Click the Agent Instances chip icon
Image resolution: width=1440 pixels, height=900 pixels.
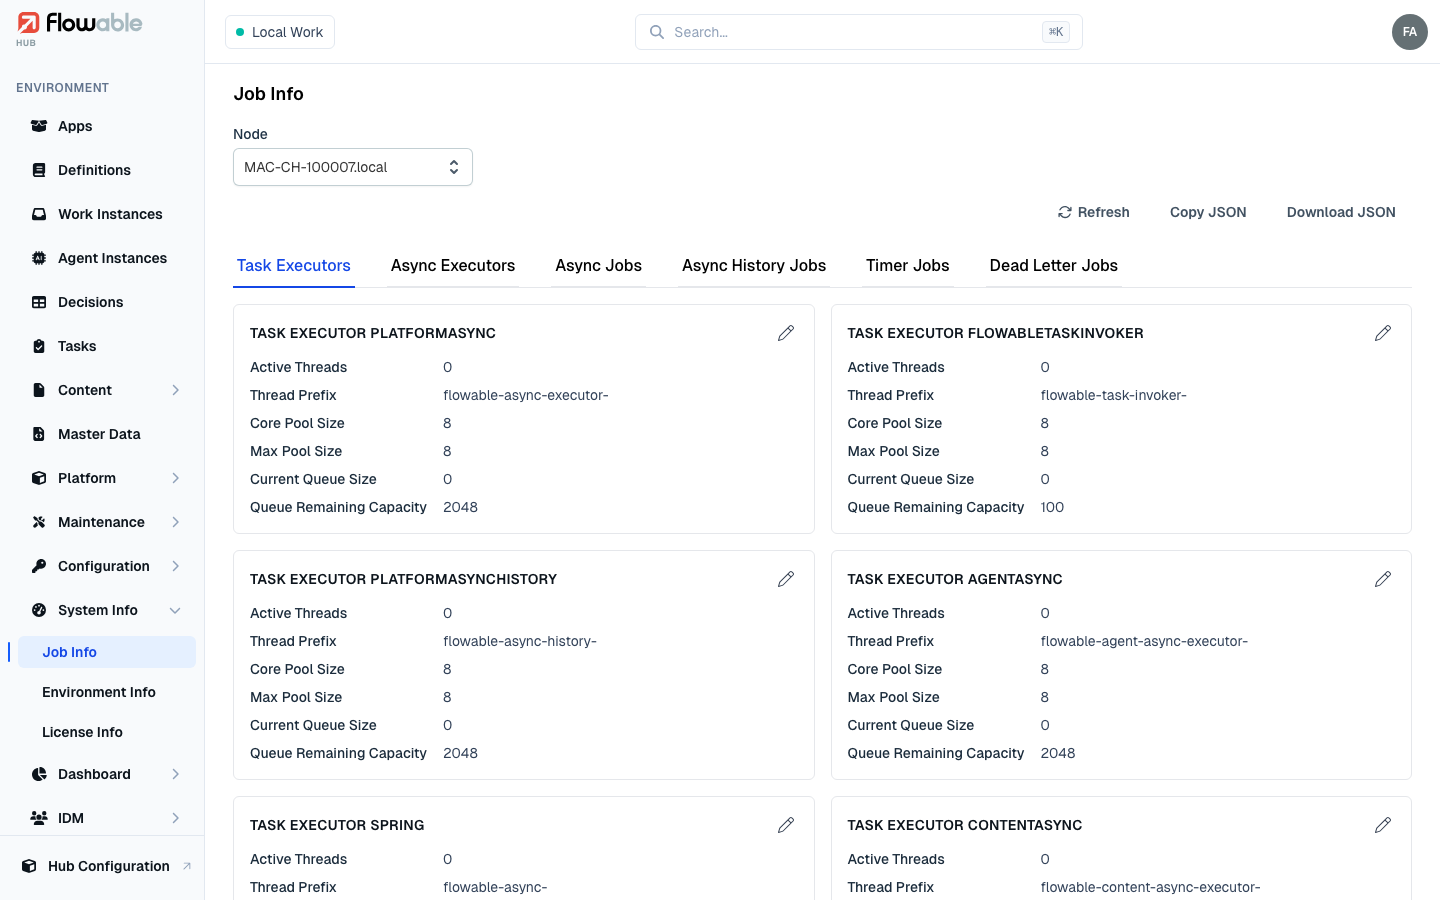(39, 258)
